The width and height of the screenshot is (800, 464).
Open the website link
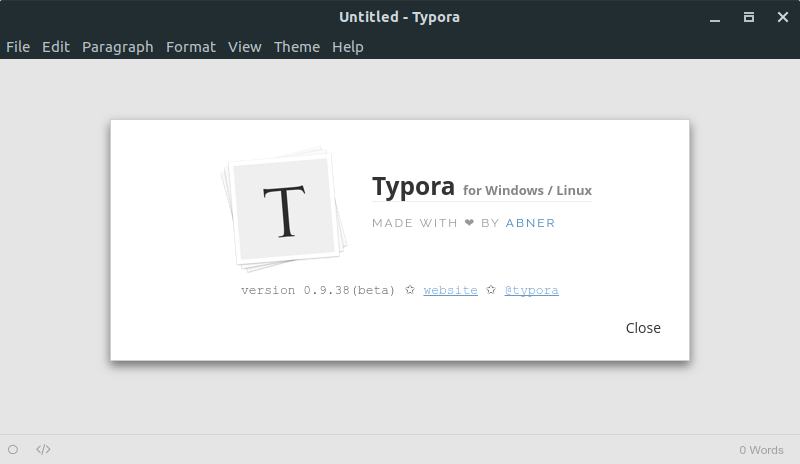[x=451, y=290]
